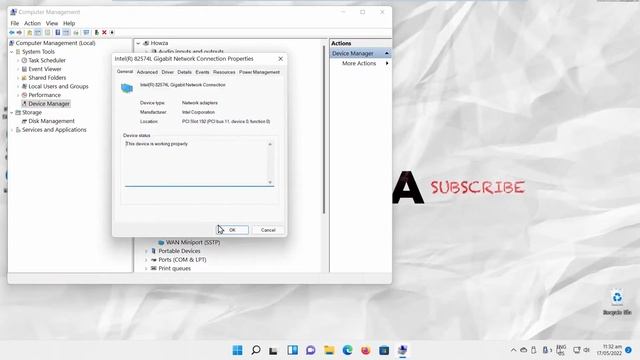
Task: Close the Network Connection Properties dialog
Action: pyautogui.click(x=280, y=59)
